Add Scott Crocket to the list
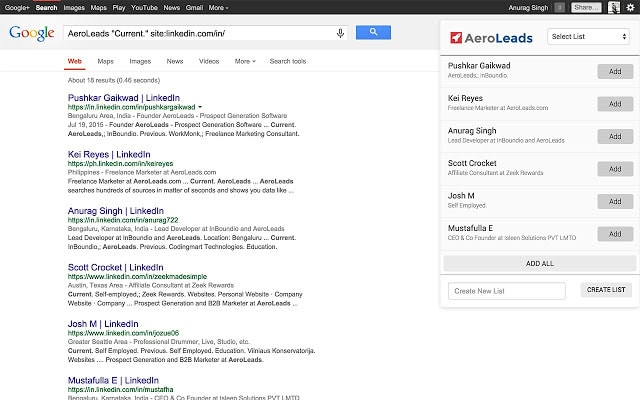The height and width of the screenshot is (400, 640). pos(615,169)
